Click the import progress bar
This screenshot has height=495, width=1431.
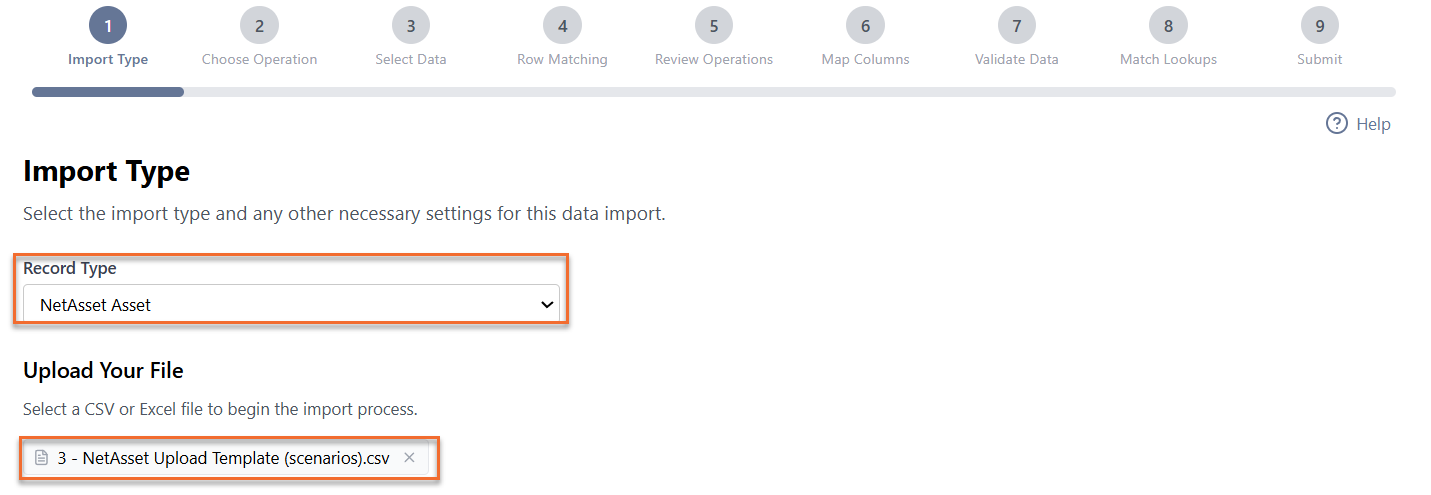pyautogui.click(x=714, y=92)
